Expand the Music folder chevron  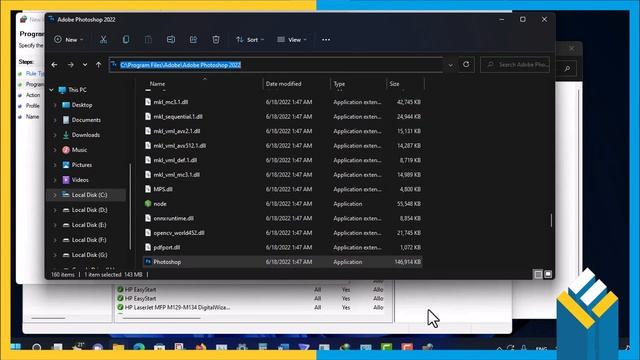55,150
